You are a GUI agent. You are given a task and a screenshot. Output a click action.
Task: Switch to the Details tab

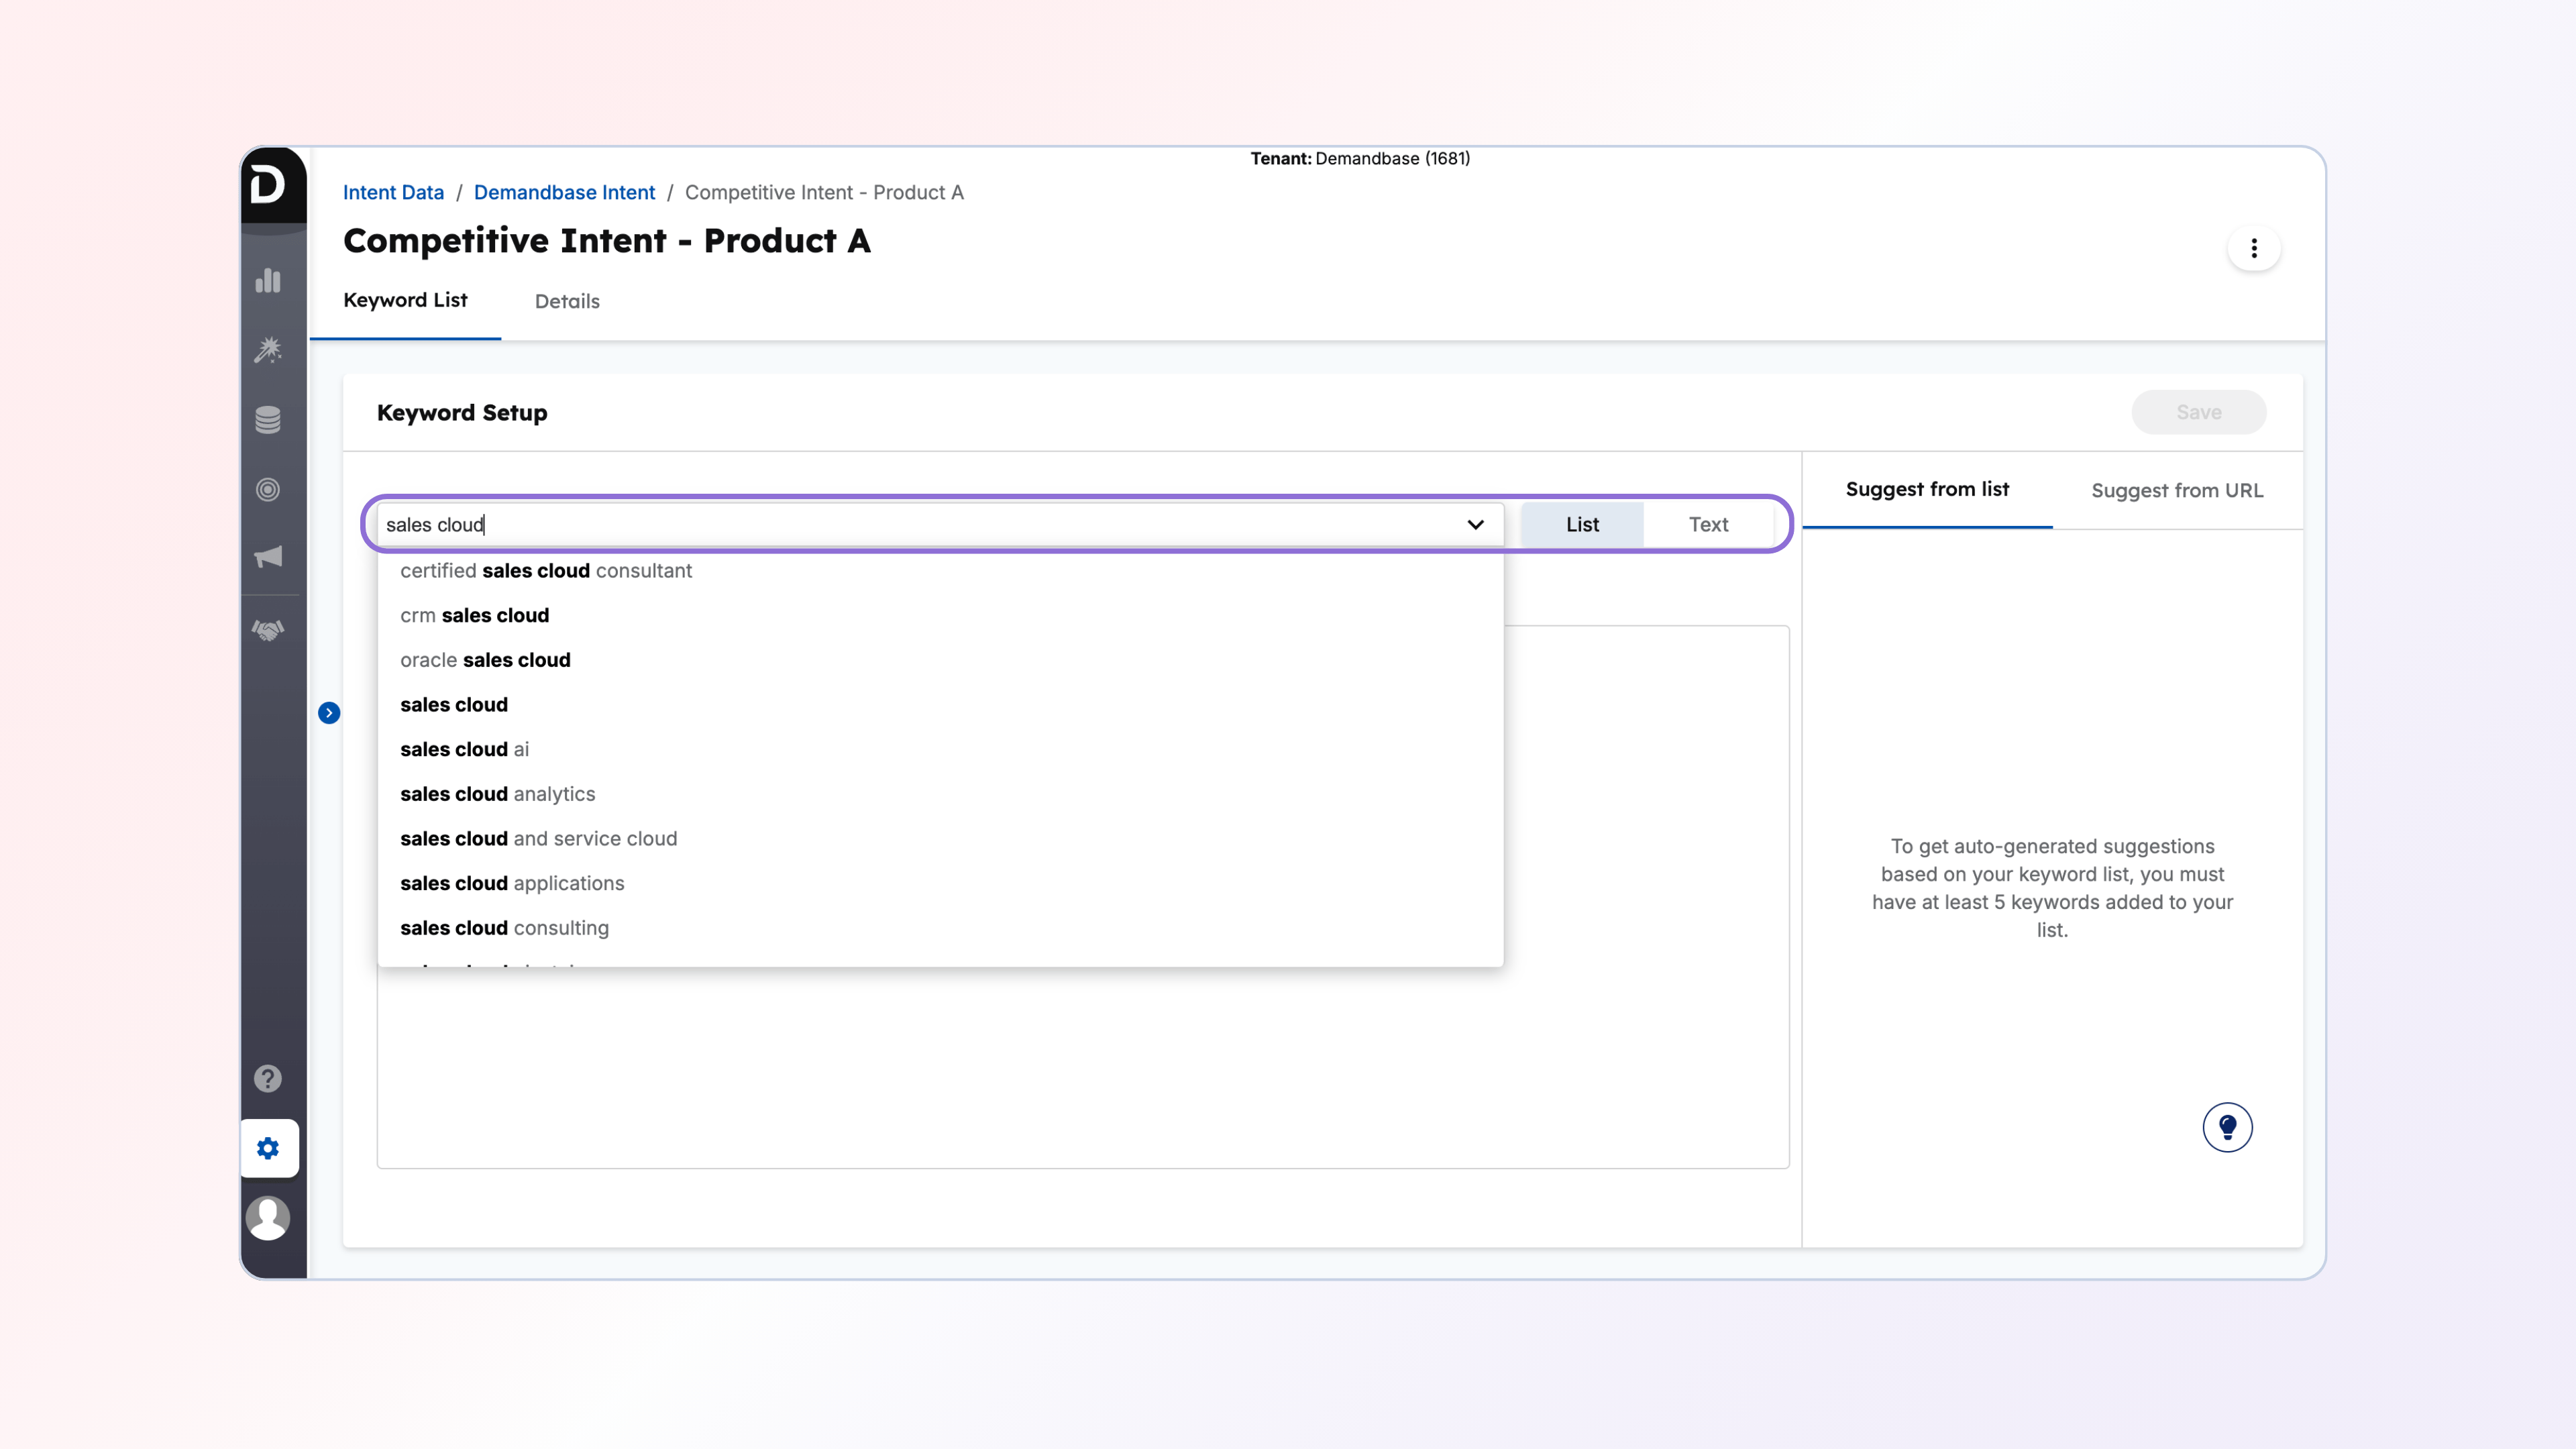click(x=567, y=301)
